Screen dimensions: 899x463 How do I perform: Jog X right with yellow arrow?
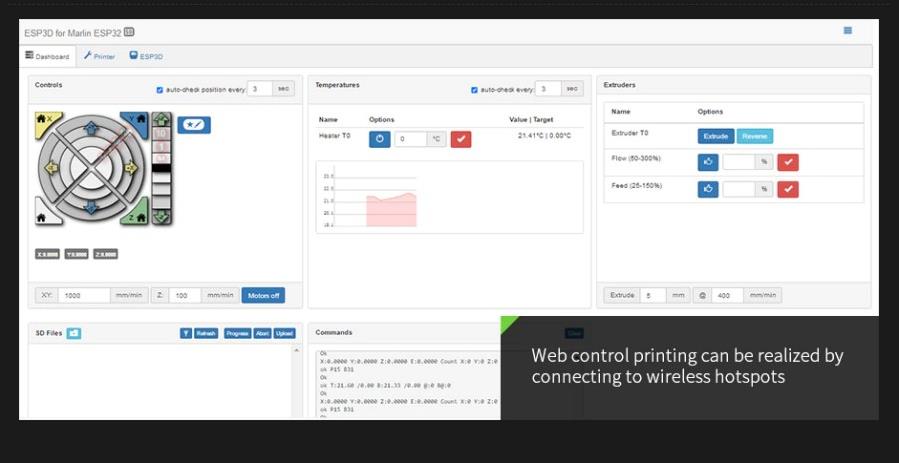[x=131, y=168]
